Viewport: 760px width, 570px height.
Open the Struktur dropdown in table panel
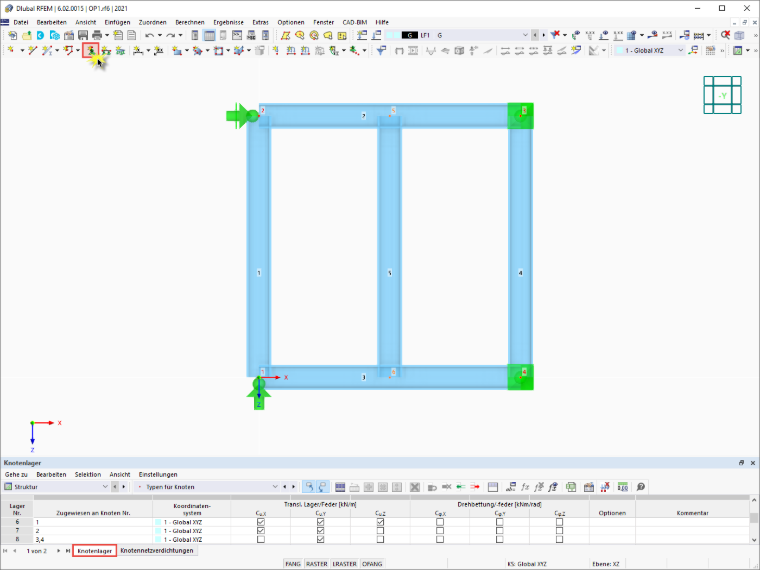(105, 487)
